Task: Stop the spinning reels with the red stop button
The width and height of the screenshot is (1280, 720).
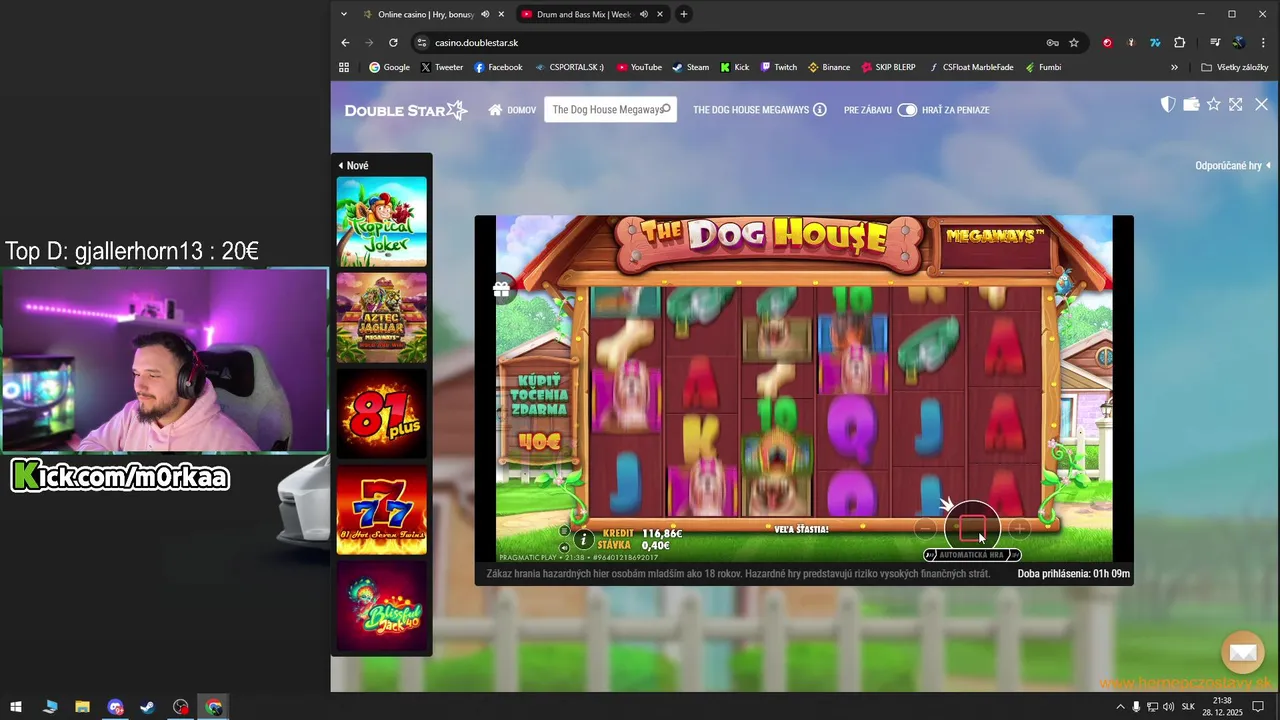Action: [973, 527]
